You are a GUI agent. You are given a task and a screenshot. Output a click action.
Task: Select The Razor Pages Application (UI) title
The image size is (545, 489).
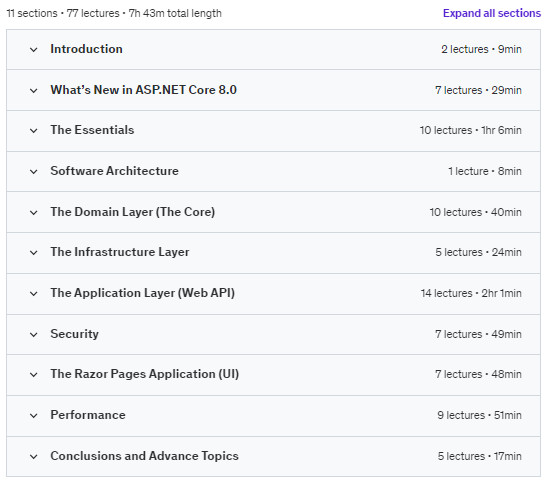[145, 374]
